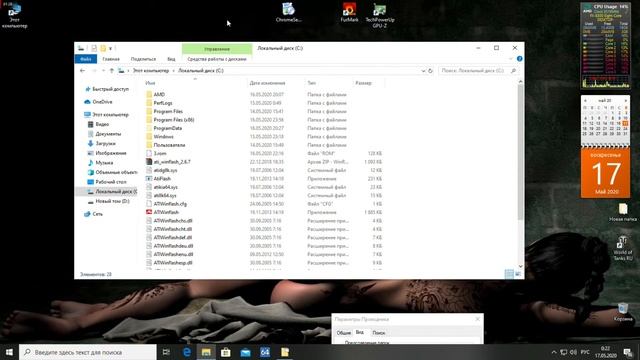Open Task View on the taskbar
The height and width of the screenshot is (360, 640).
(x=166, y=352)
